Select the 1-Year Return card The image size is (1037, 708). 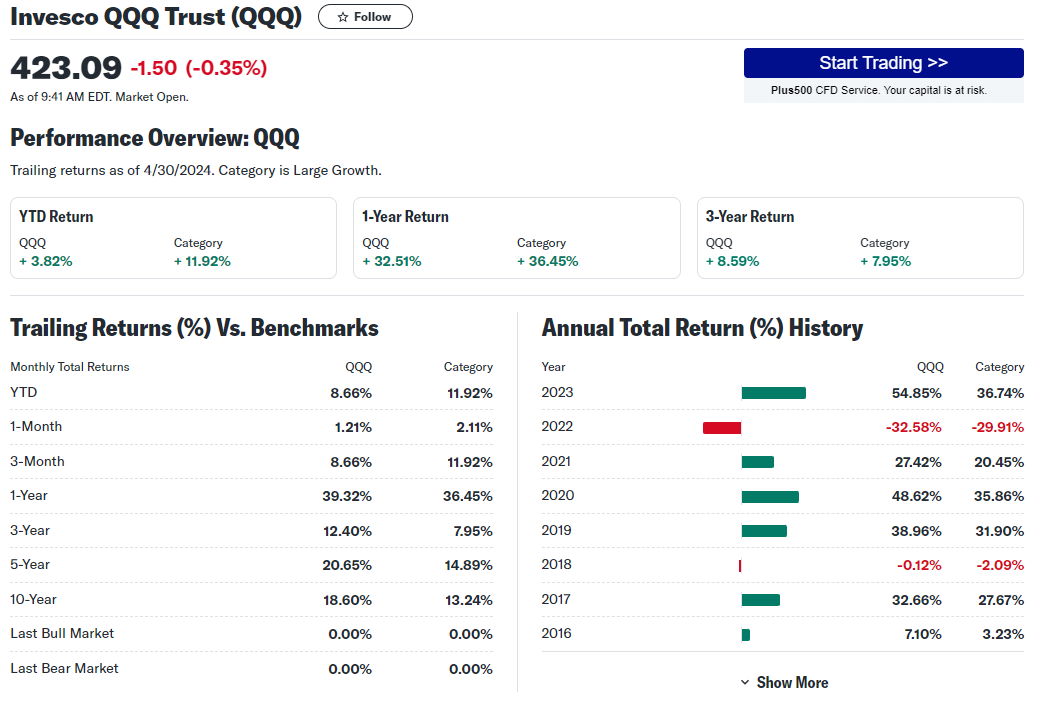coord(516,238)
